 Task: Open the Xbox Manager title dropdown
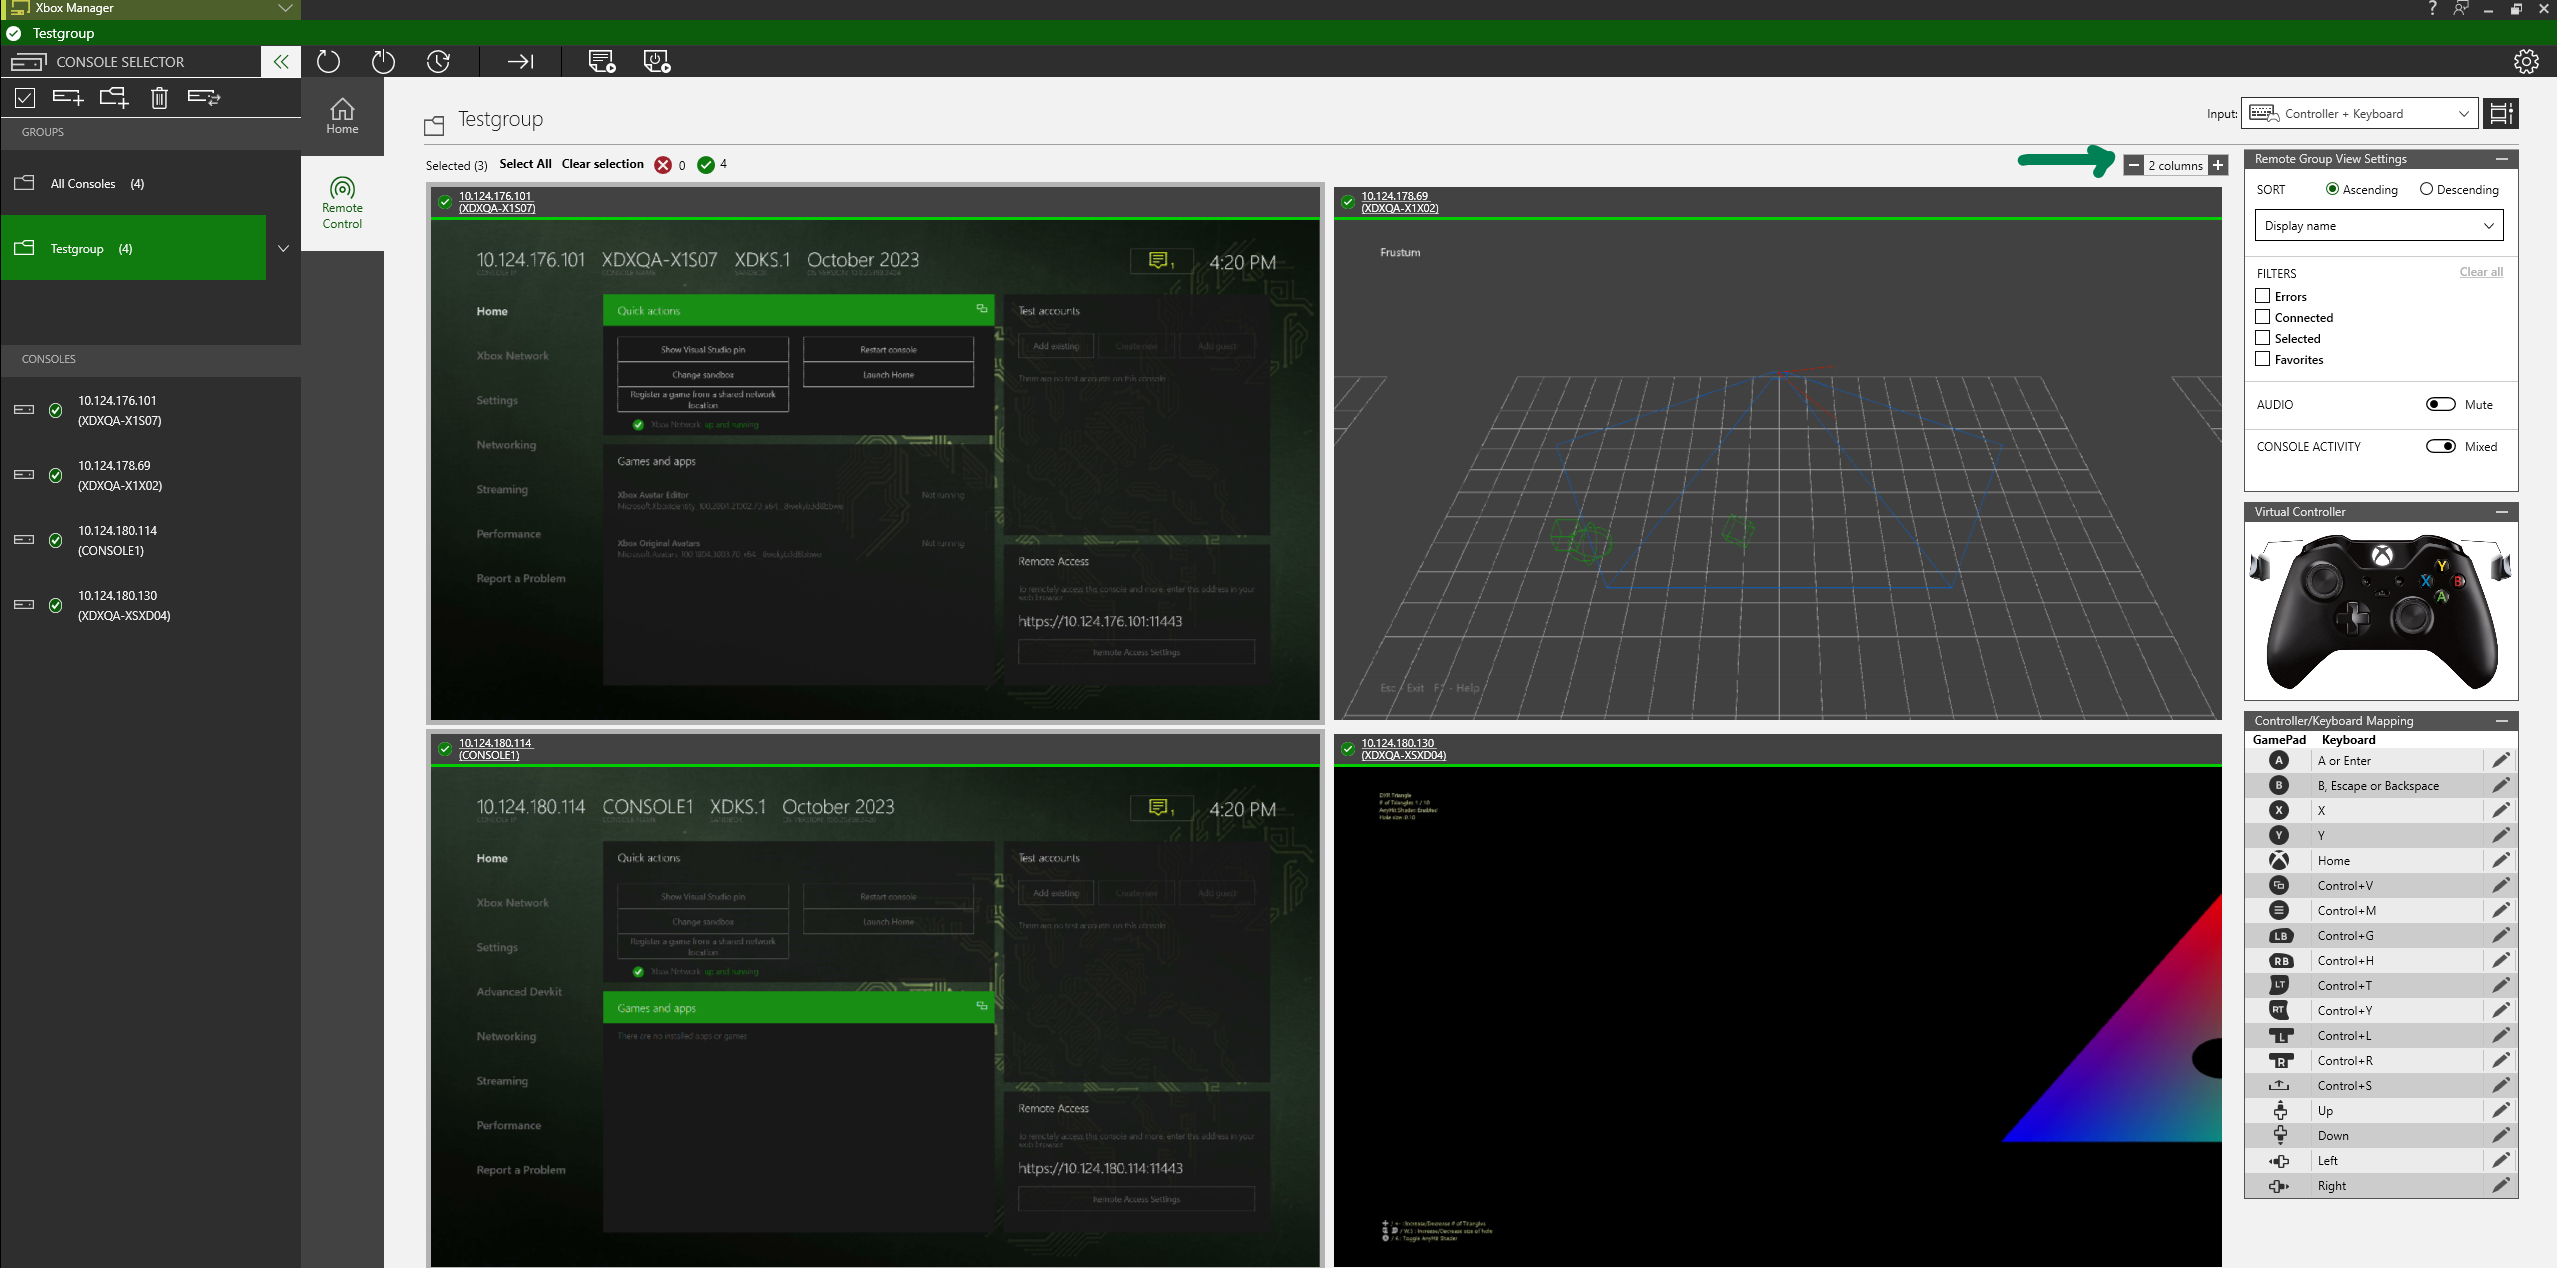285,8
